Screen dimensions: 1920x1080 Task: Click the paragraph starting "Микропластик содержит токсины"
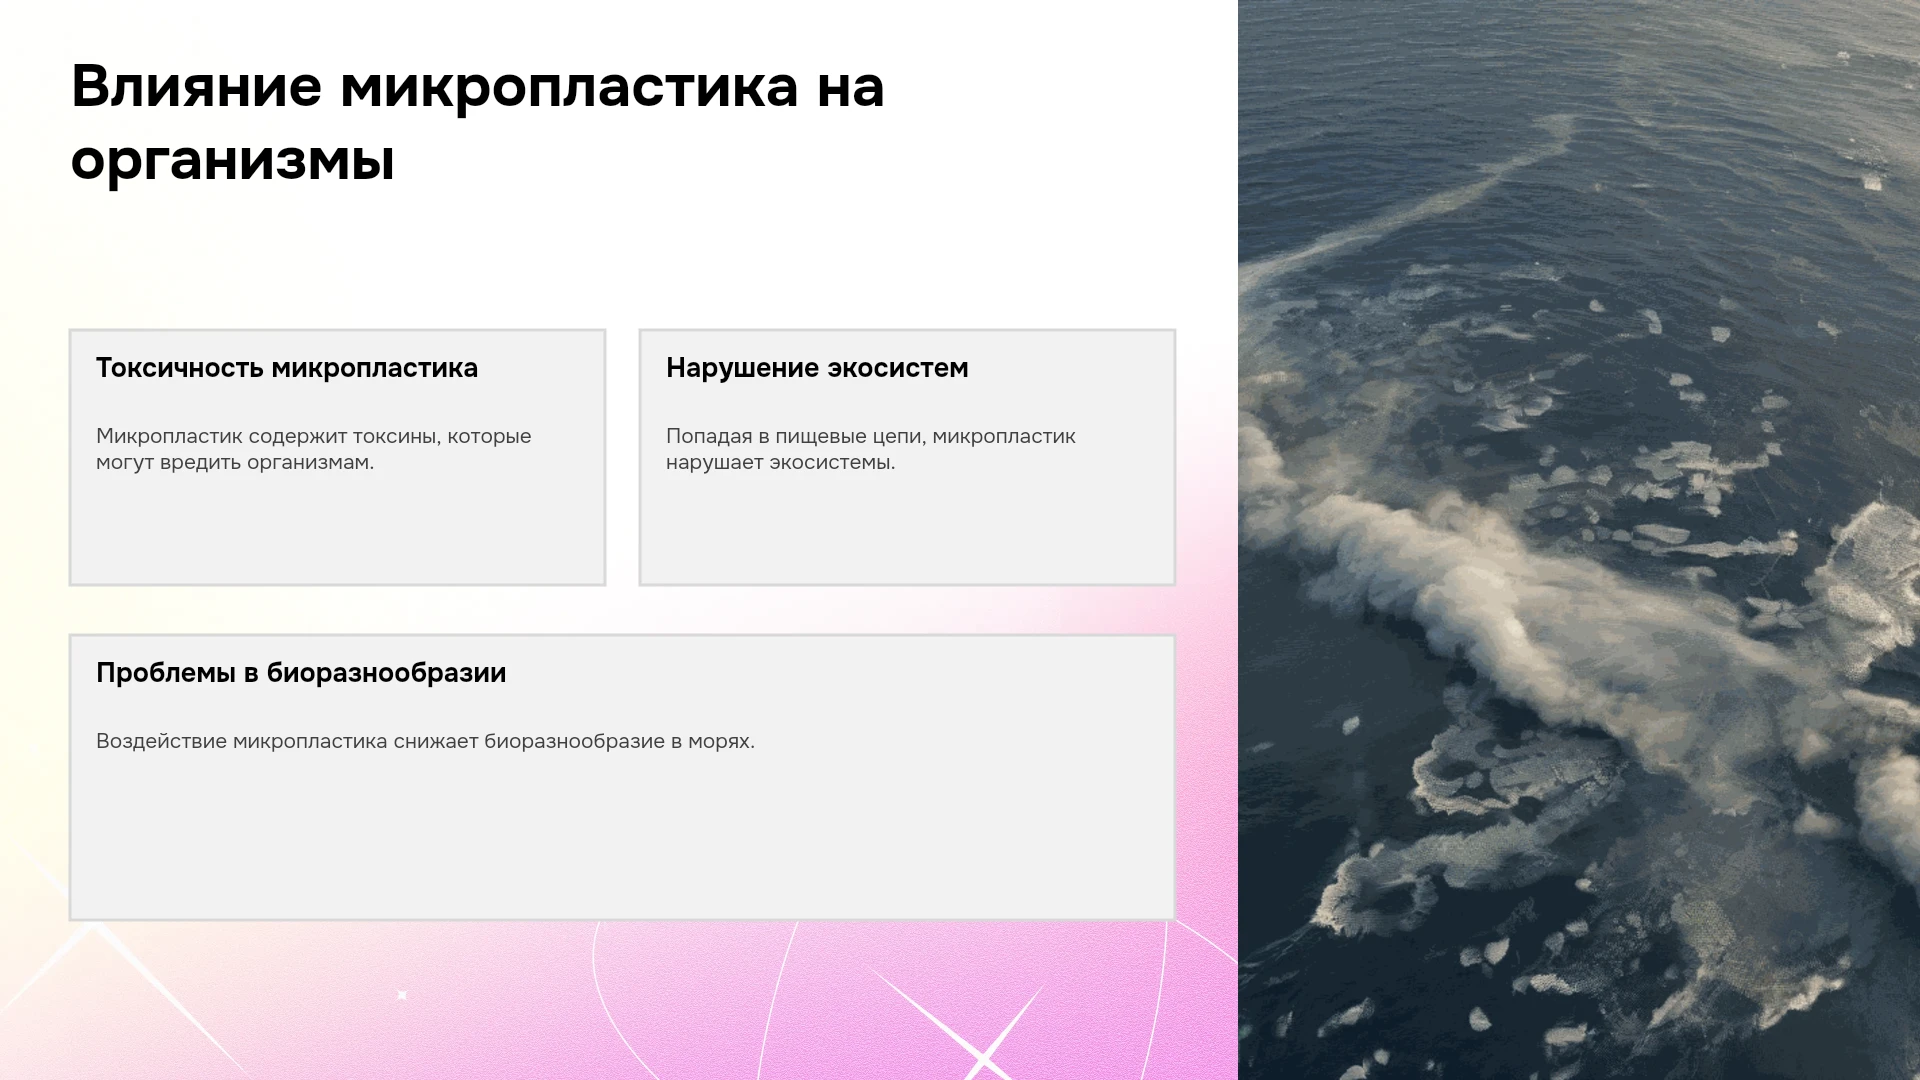(314, 449)
